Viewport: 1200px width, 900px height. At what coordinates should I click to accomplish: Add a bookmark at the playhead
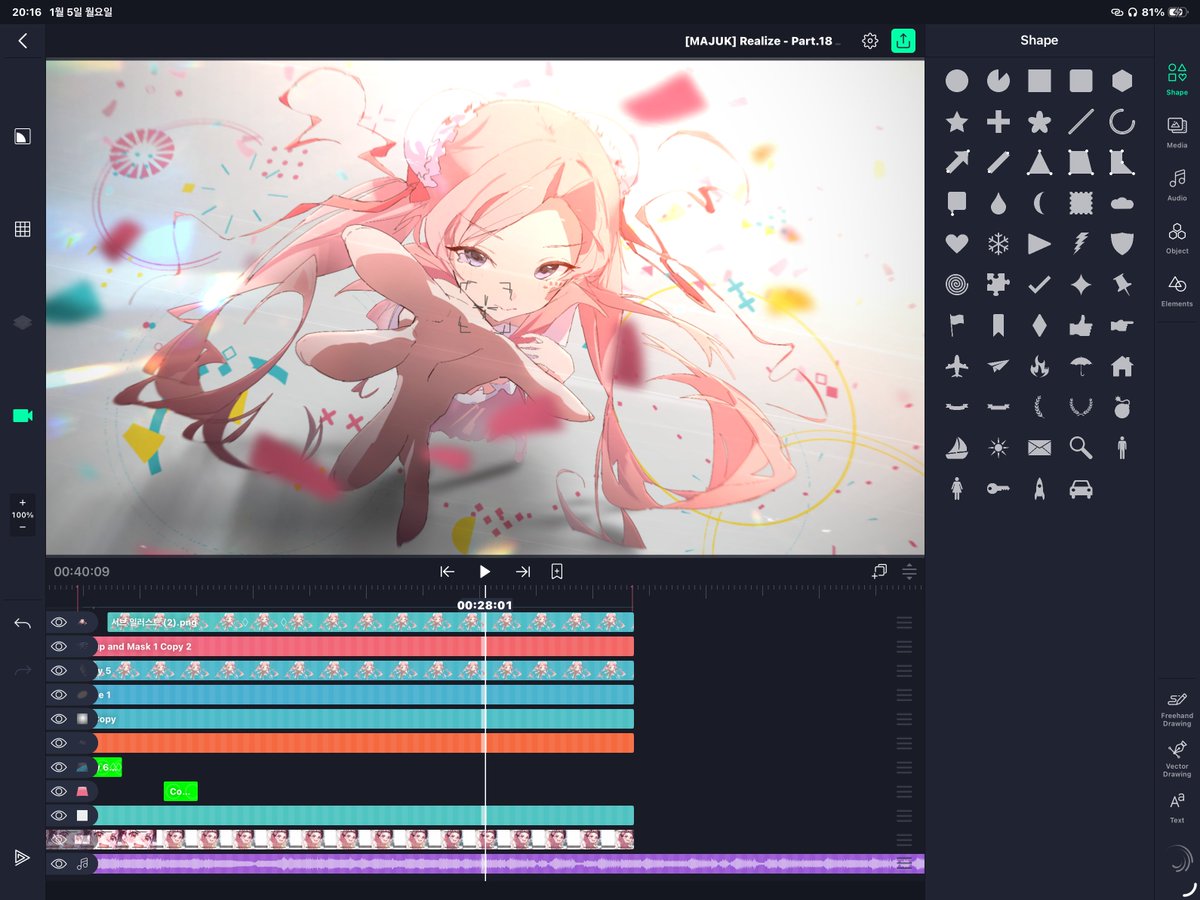coord(557,571)
